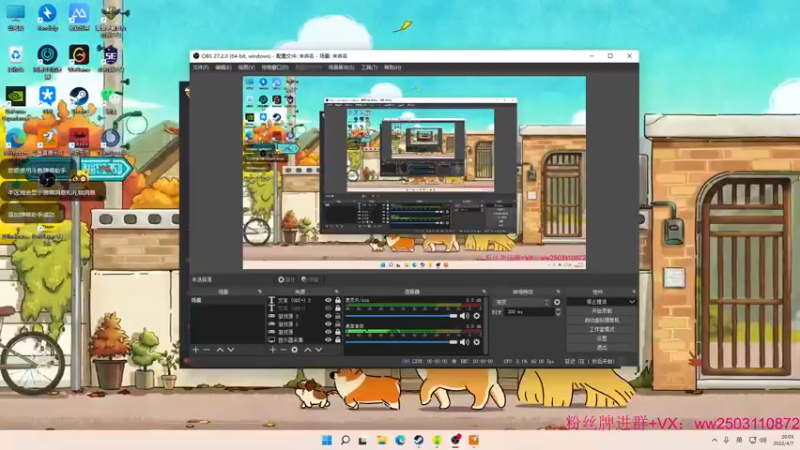Open File Explorer from the taskbar
The width and height of the screenshot is (800, 450).
click(382, 440)
